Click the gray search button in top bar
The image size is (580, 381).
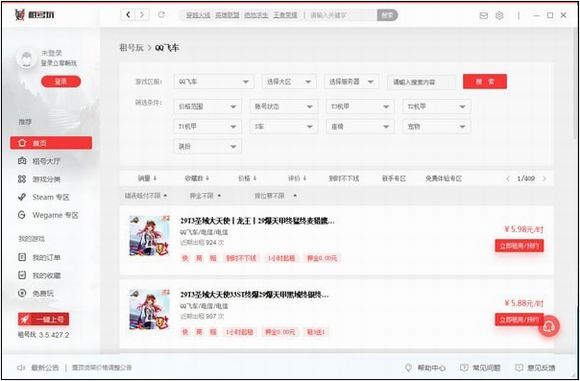387,15
